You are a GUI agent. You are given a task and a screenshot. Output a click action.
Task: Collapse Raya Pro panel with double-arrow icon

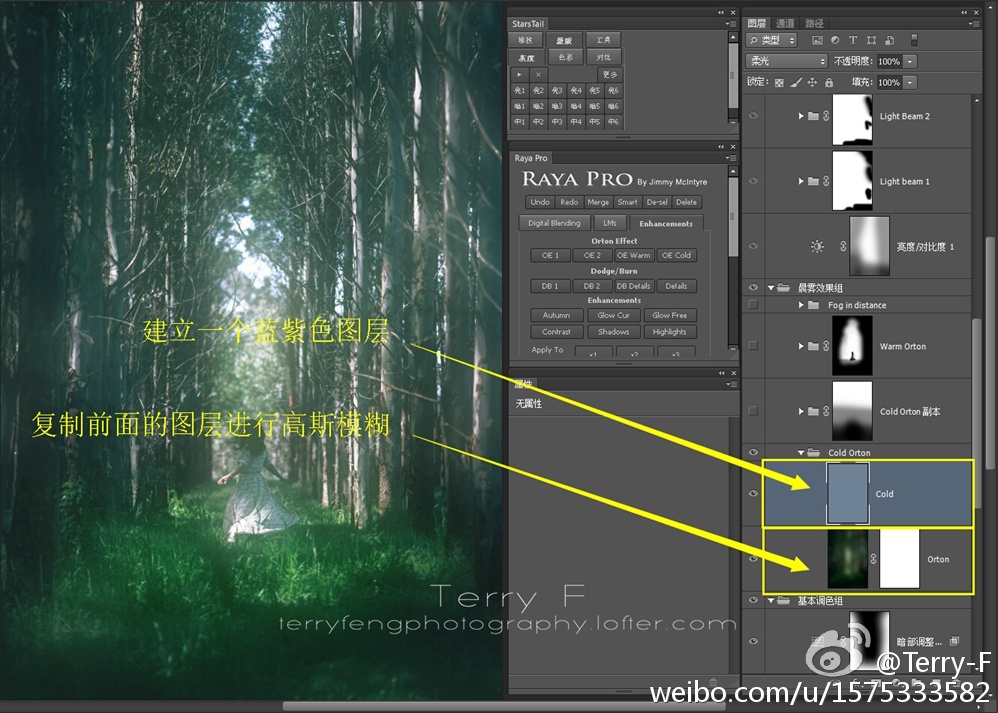721,146
